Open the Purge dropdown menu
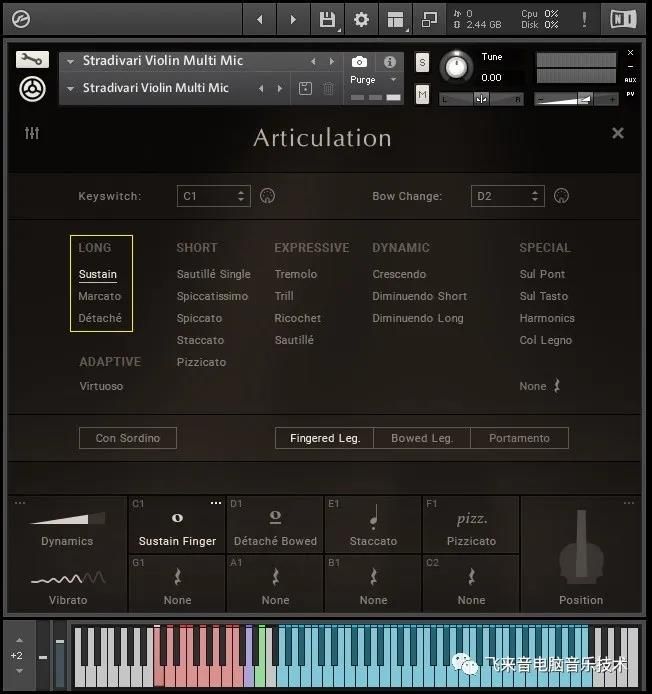 pyautogui.click(x=373, y=80)
